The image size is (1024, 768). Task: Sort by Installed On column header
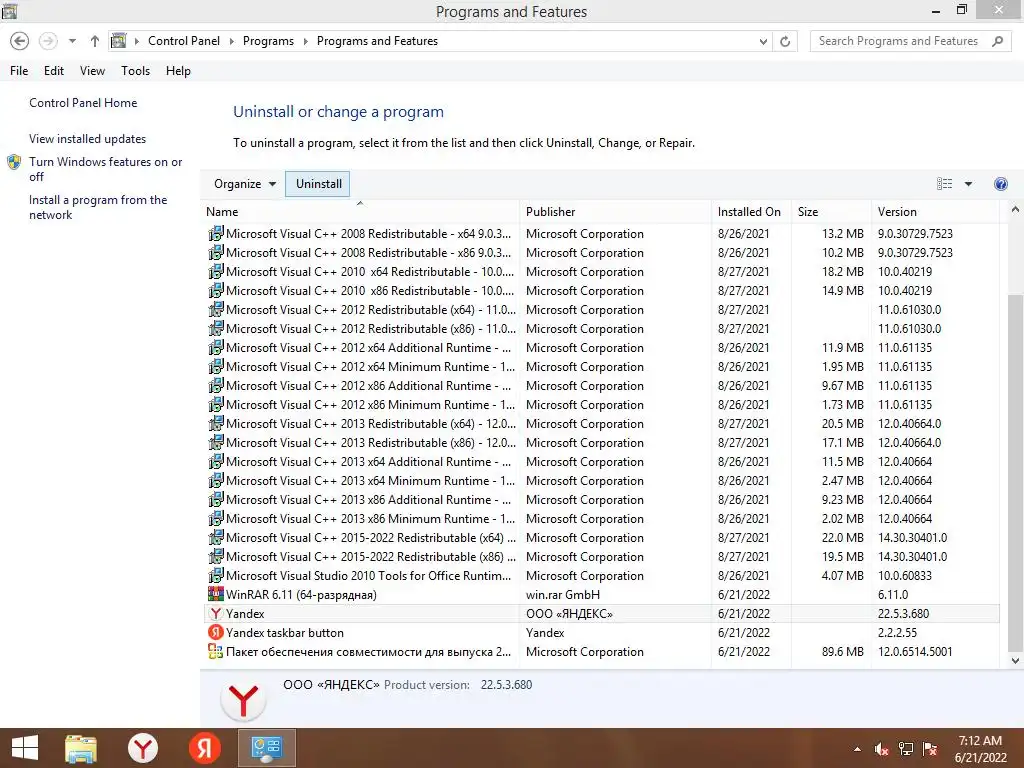click(749, 212)
